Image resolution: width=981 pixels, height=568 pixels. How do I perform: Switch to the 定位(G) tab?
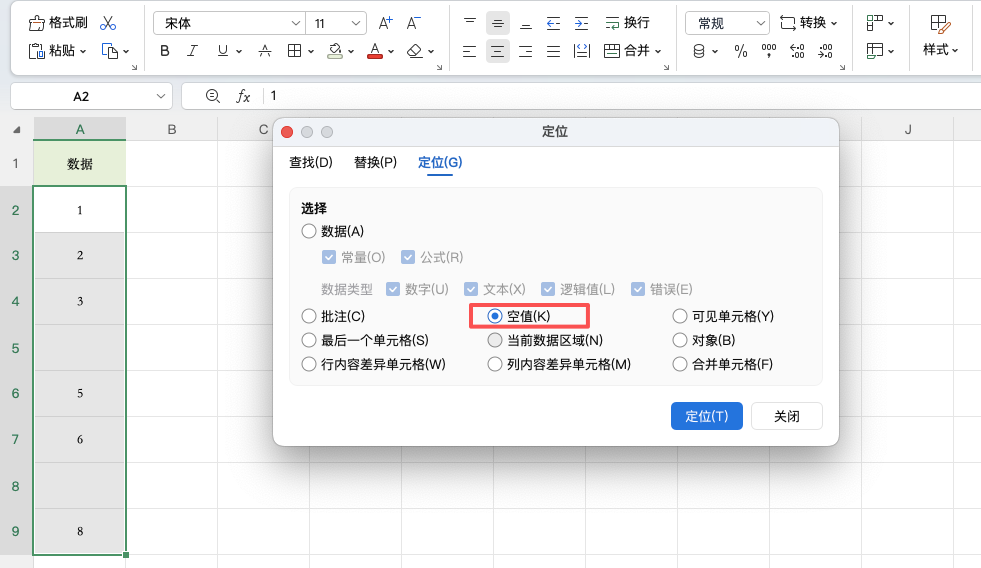[x=440, y=163]
